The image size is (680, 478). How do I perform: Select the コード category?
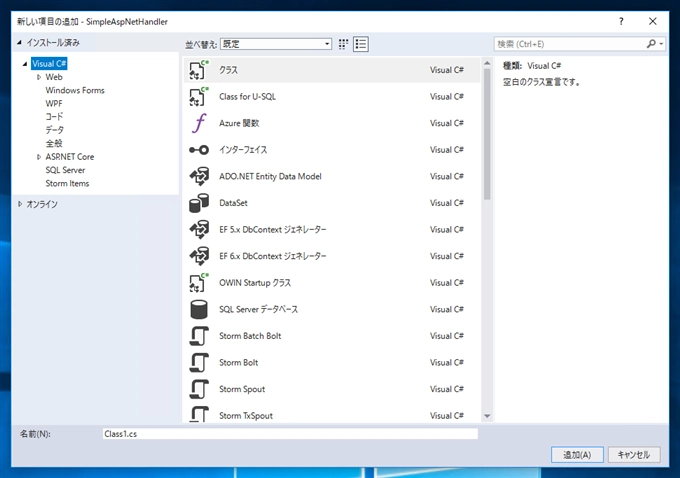pyautogui.click(x=54, y=117)
